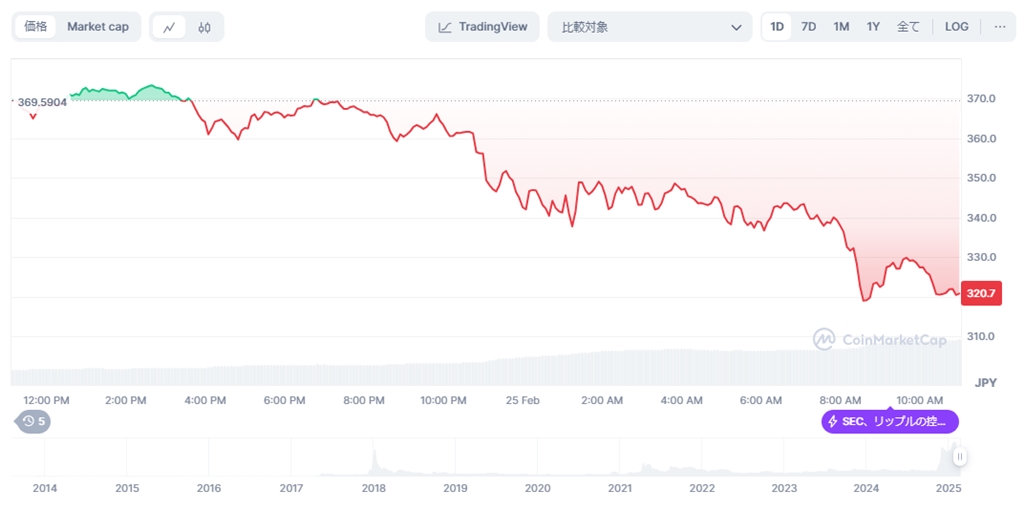This screenshot has height=511, width=1024.
Task: Switch chart range to 1M
Action: click(x=841, y=27)
